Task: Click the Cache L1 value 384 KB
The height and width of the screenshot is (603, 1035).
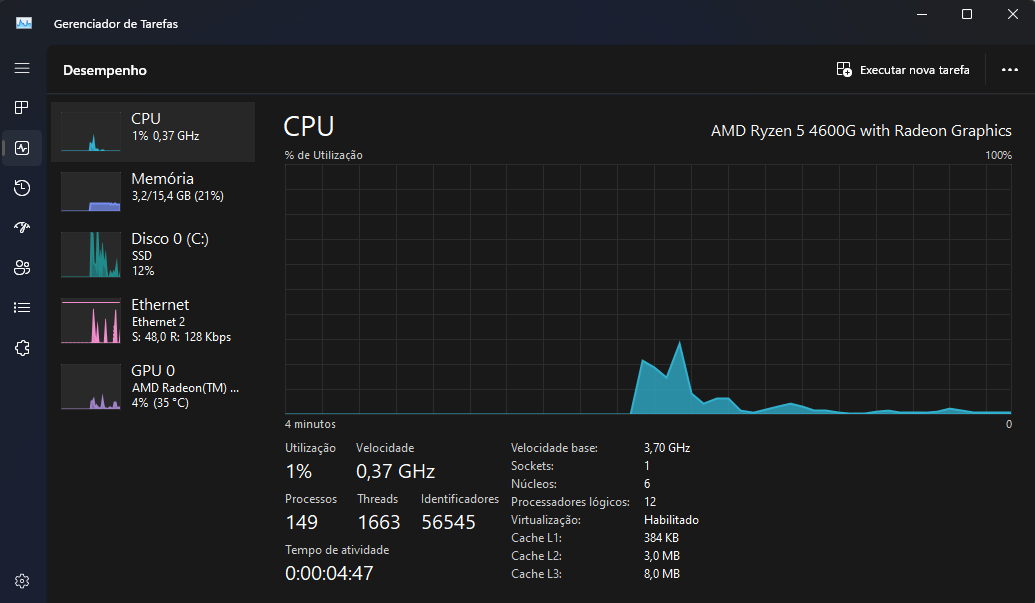Action: click(661, 538)
